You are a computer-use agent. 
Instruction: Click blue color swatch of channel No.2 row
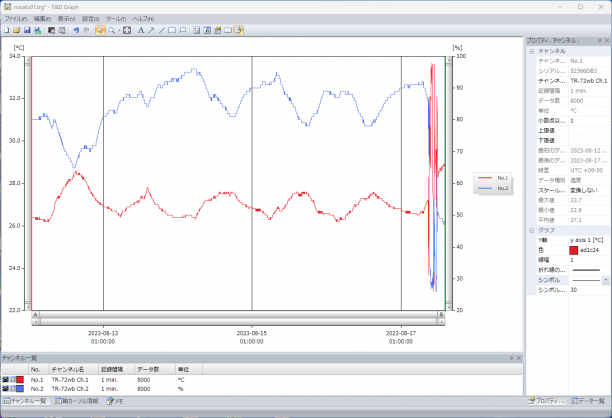20,389
